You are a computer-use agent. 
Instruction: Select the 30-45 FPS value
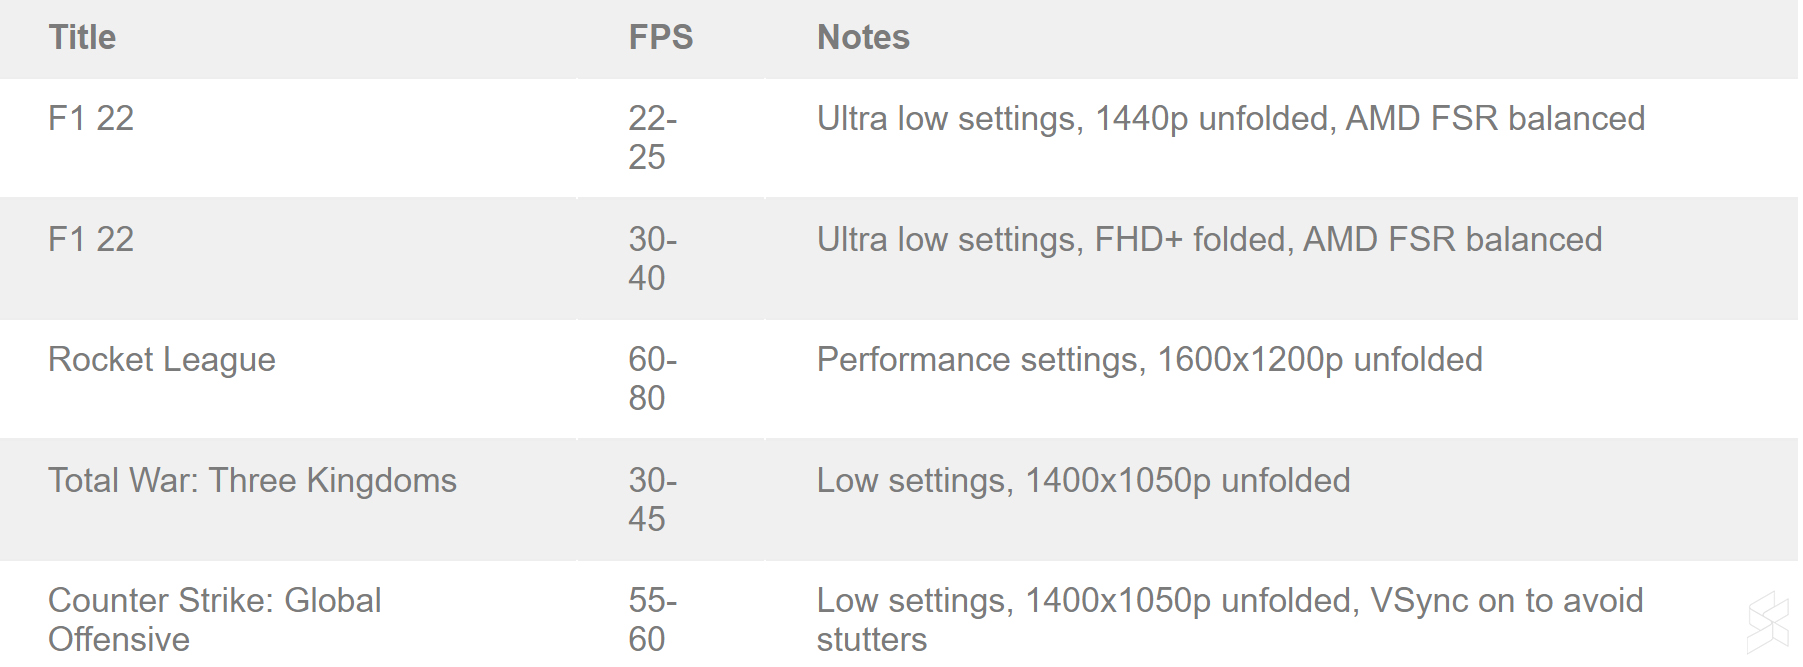coord(652,500)
